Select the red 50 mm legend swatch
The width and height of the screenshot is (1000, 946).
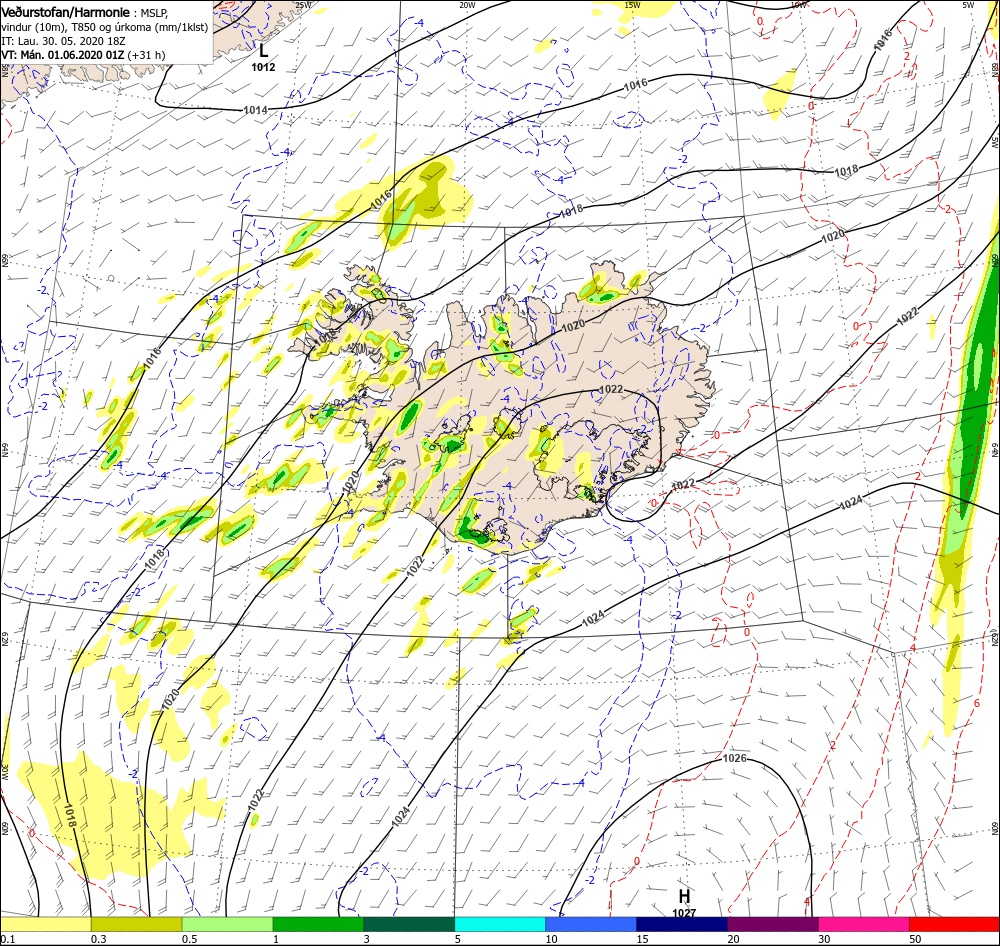tap(954, 924)
